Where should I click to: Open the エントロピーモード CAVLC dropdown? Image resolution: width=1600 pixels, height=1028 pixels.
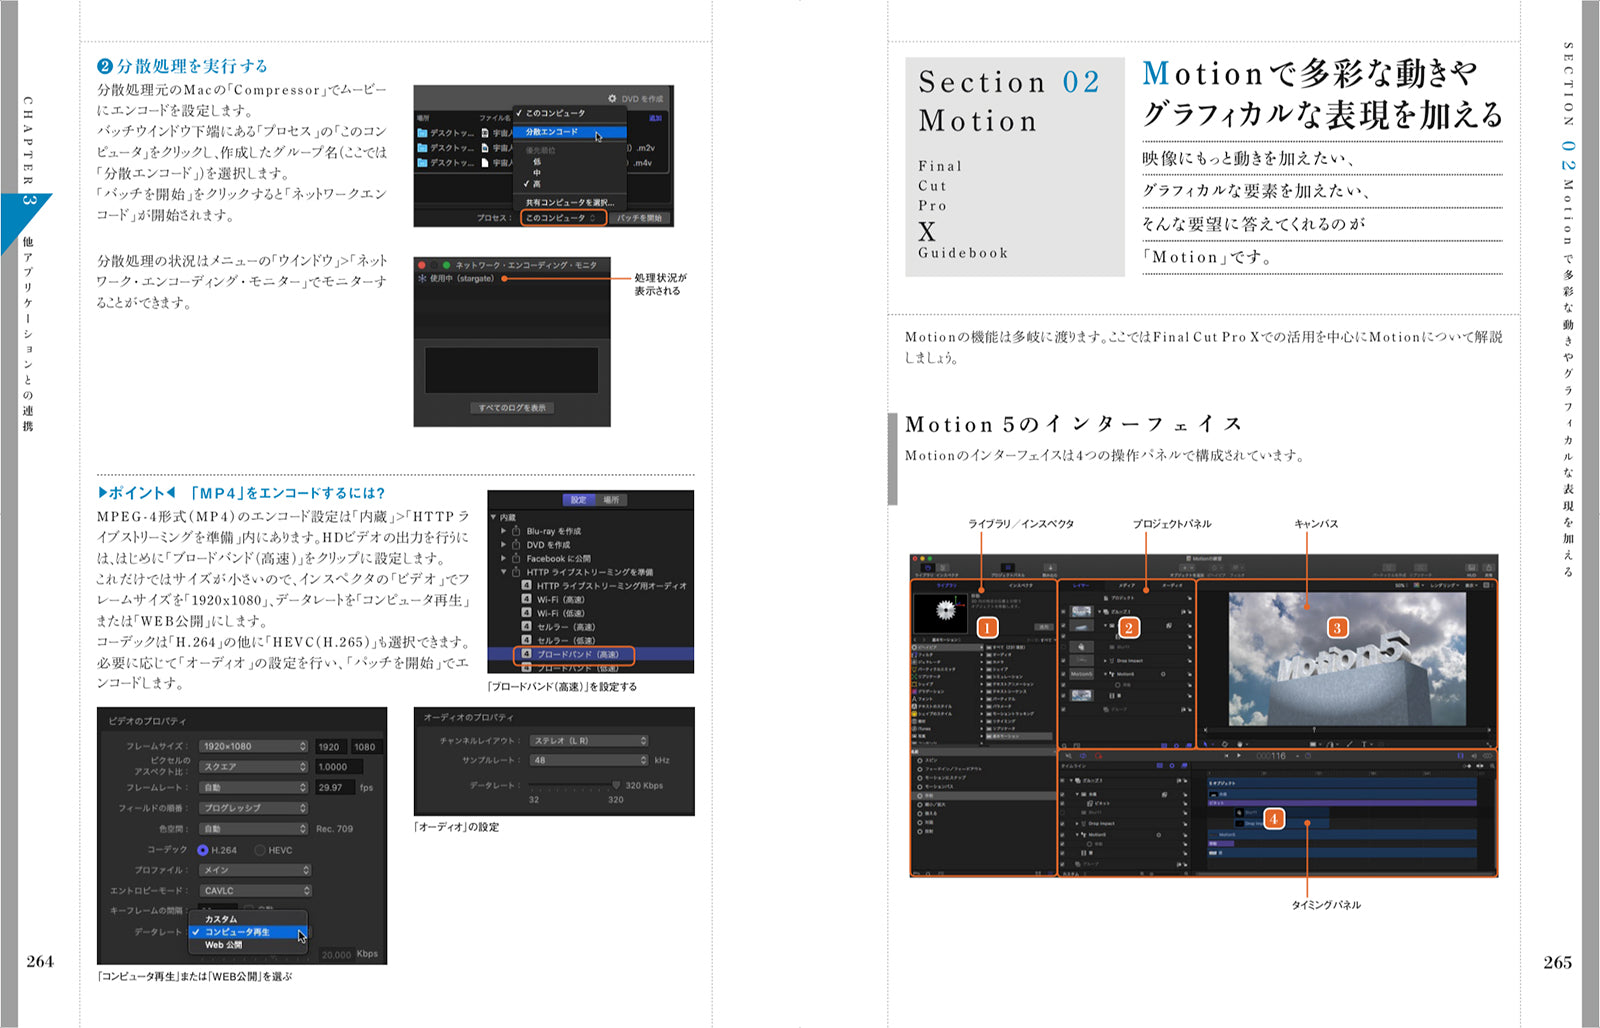pyautogui.click(x=256, y=890)
